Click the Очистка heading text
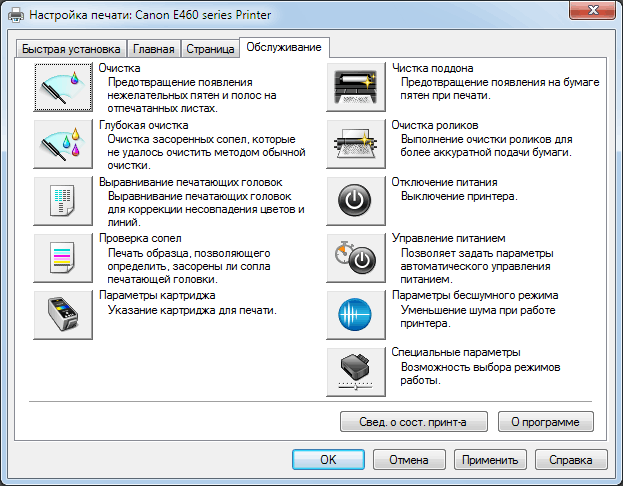This screenshot has height=486, width=623. [x=120, y=68]
